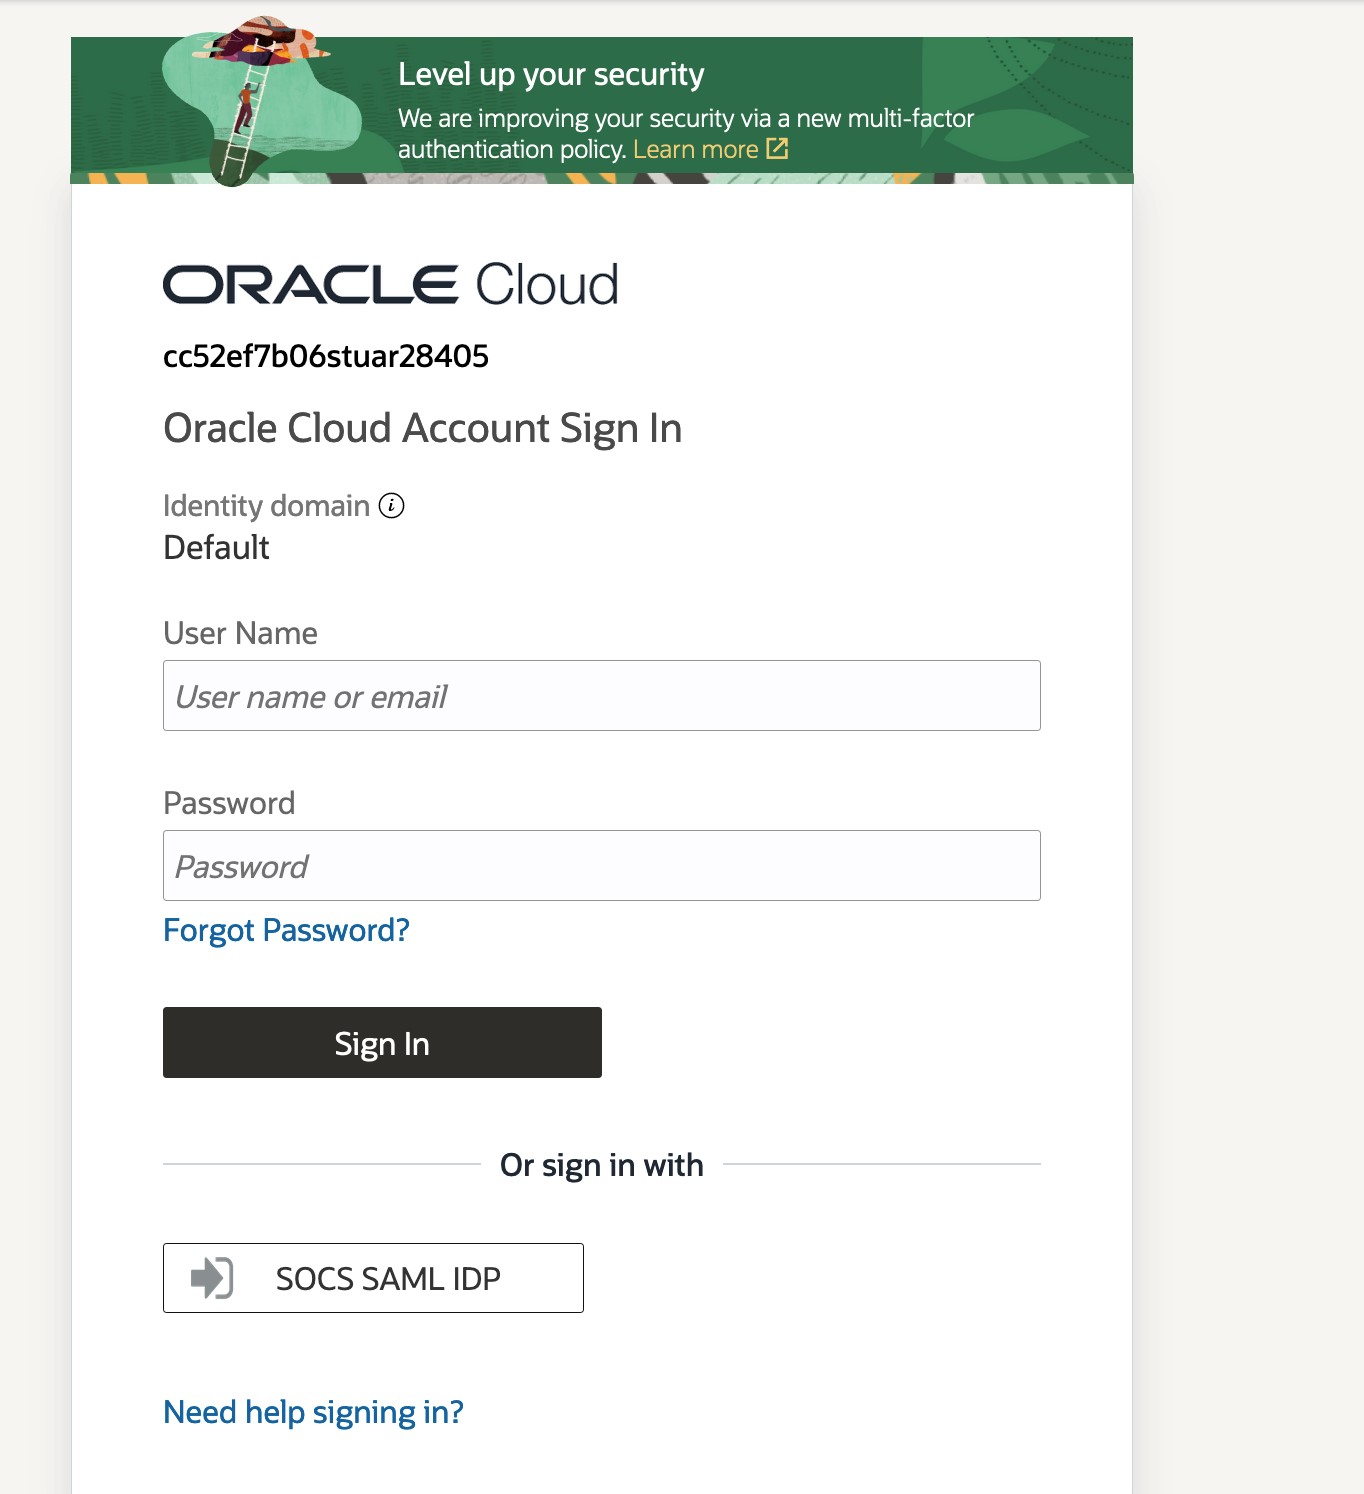Image resolution: width=1364 pixels, height=1494 pixels.
Task: Click the Oracle Cloud logo
Action: click(390, 285)
